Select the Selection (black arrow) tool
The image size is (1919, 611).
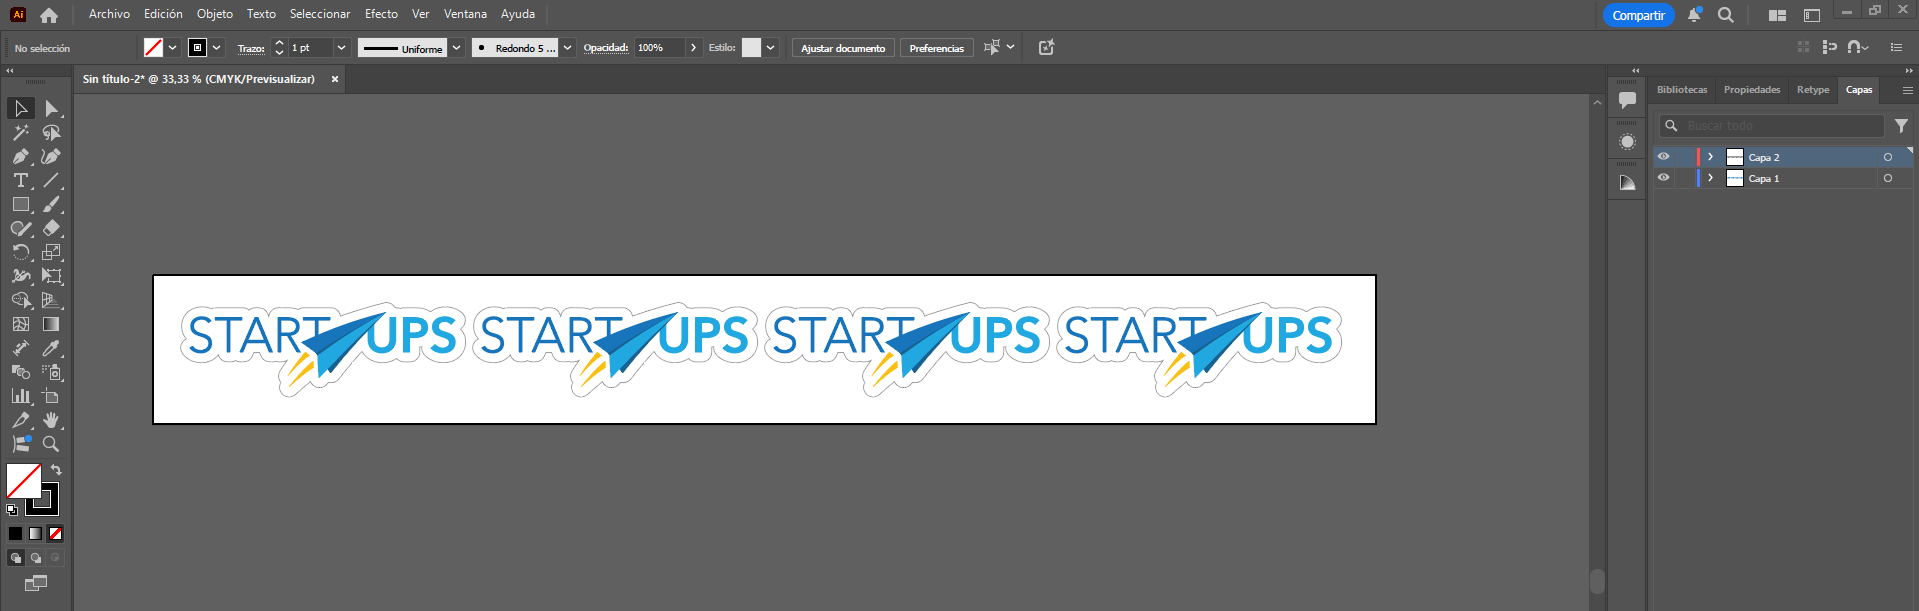tap(20, 108)
